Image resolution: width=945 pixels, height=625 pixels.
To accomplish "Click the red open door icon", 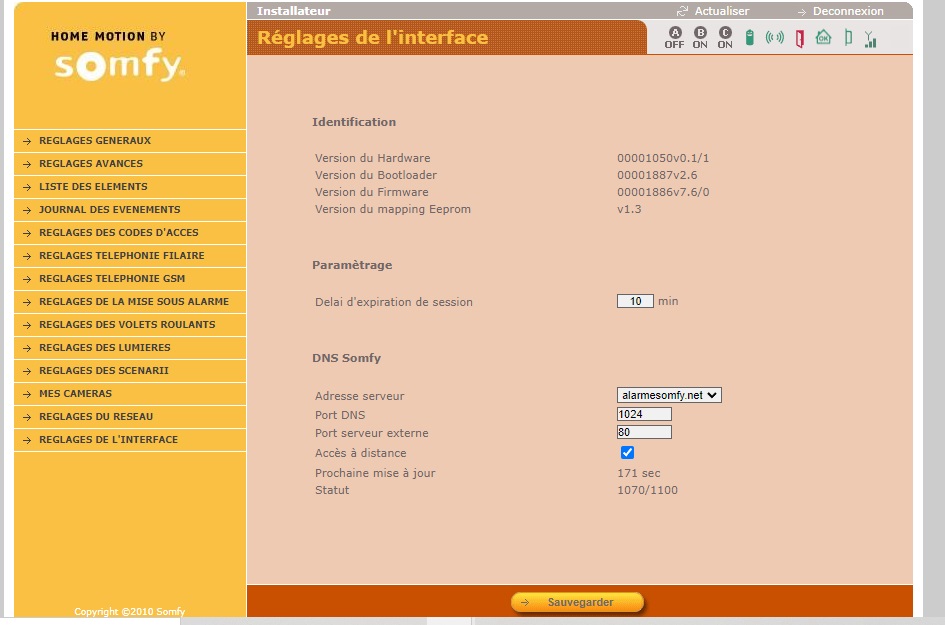I will tap(800, 39).
